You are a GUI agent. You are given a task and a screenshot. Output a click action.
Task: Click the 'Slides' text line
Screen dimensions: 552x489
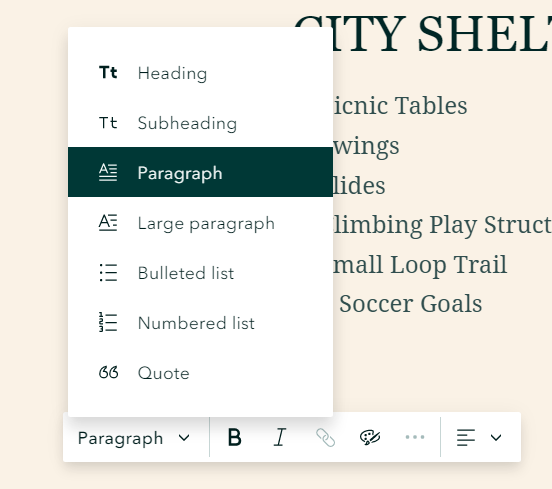(x=359, y=186)
